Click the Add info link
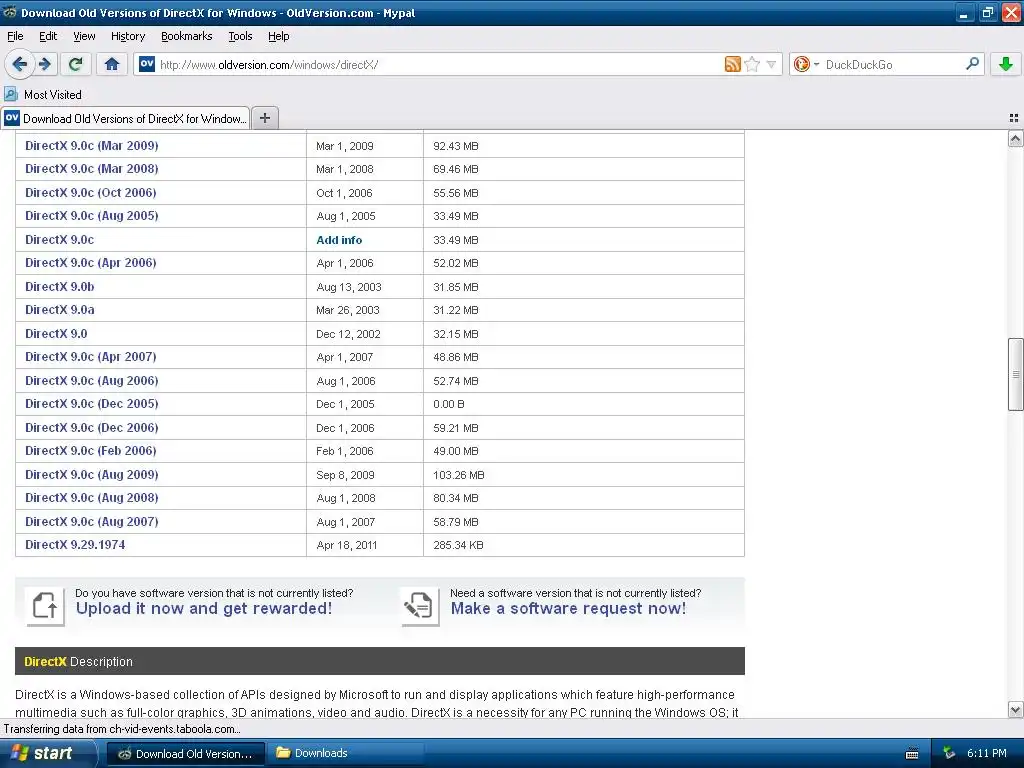This screenshot has width=1024, height=768. coord(339,240)
